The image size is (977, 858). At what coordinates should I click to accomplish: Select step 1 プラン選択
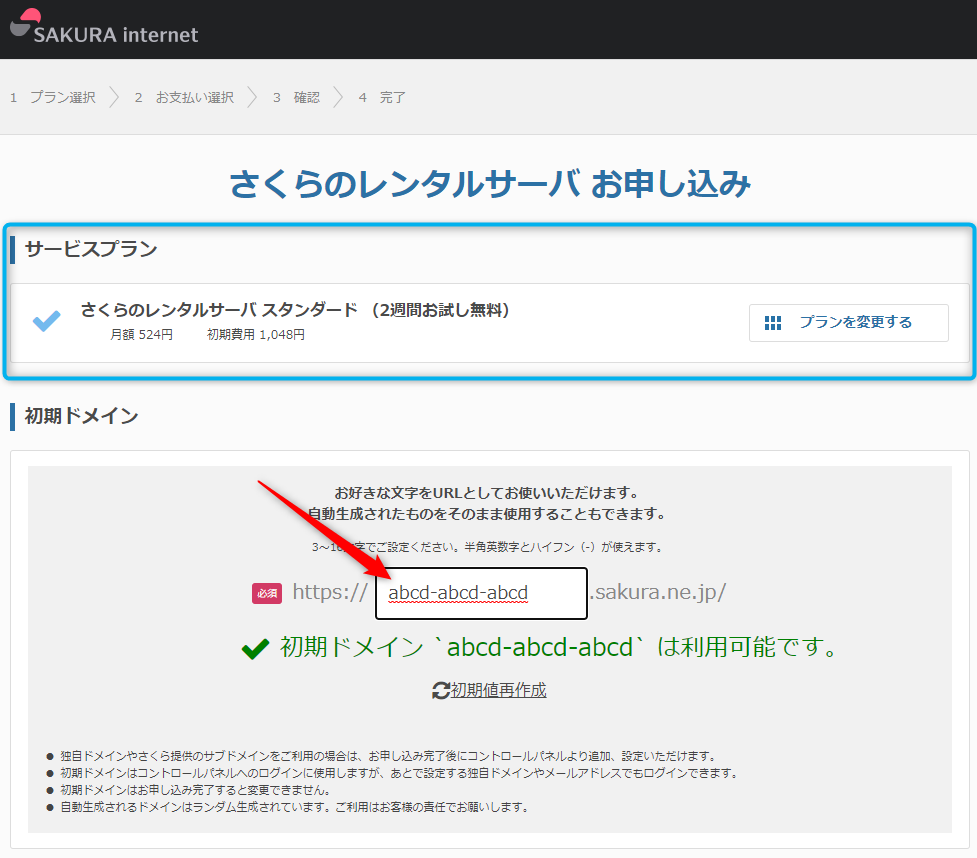(x=53, y=97)
